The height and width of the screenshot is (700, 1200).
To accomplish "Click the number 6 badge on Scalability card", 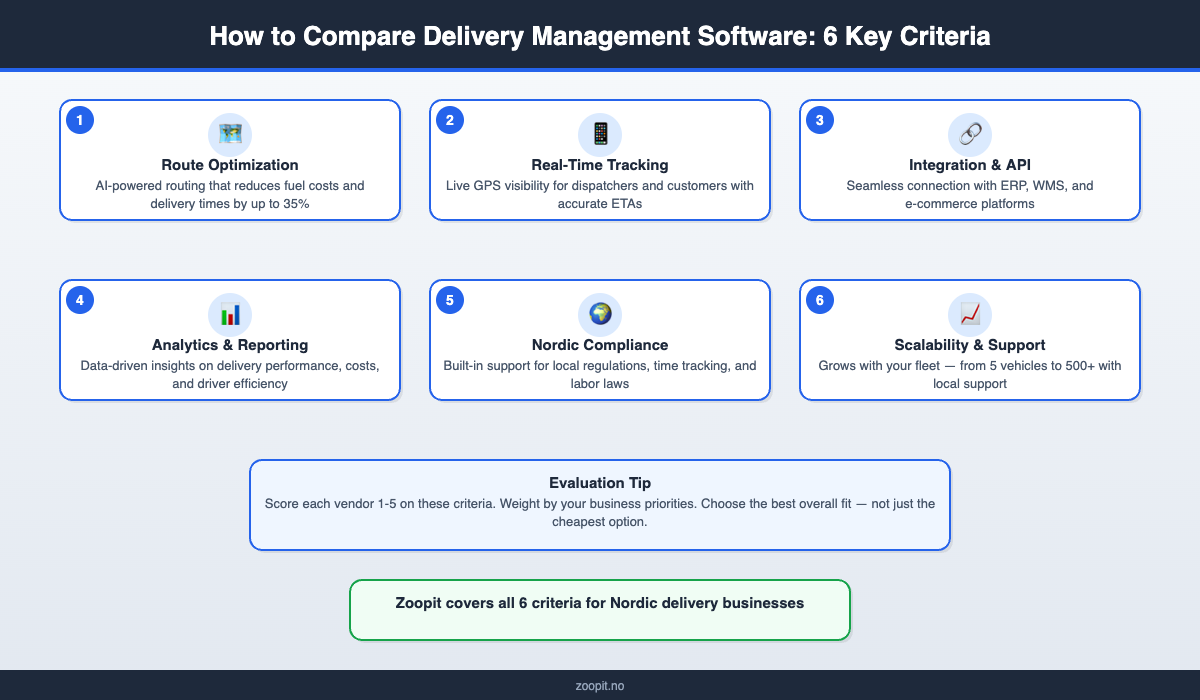I will (x=820, y=299).
